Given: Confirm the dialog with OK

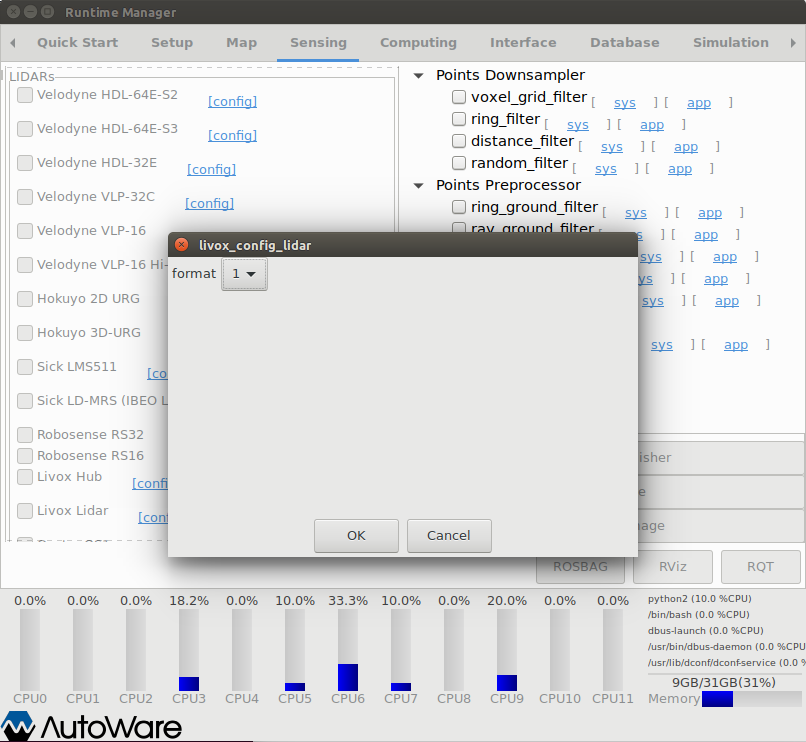Looking at the screenshot, I should coord(356,535).
